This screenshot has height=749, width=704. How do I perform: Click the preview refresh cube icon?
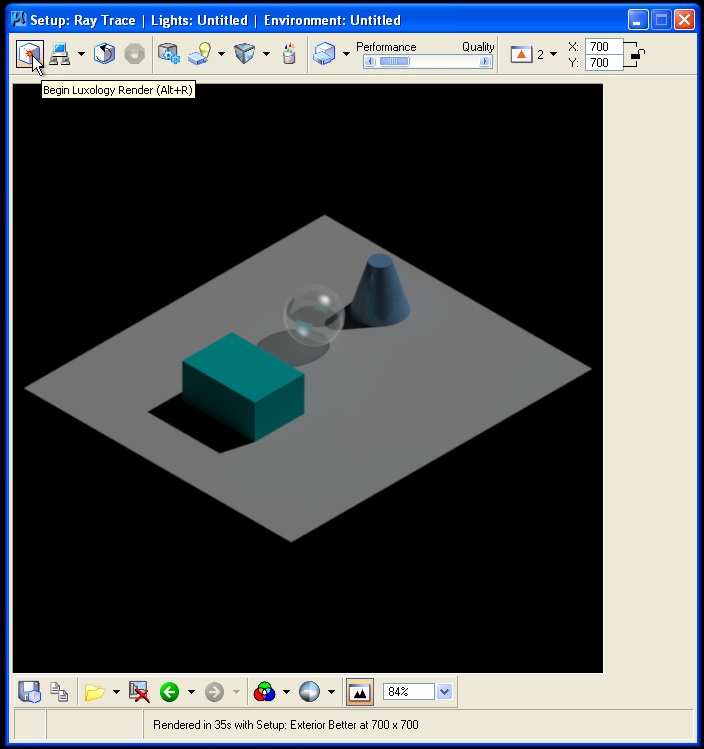click(104, 54)
